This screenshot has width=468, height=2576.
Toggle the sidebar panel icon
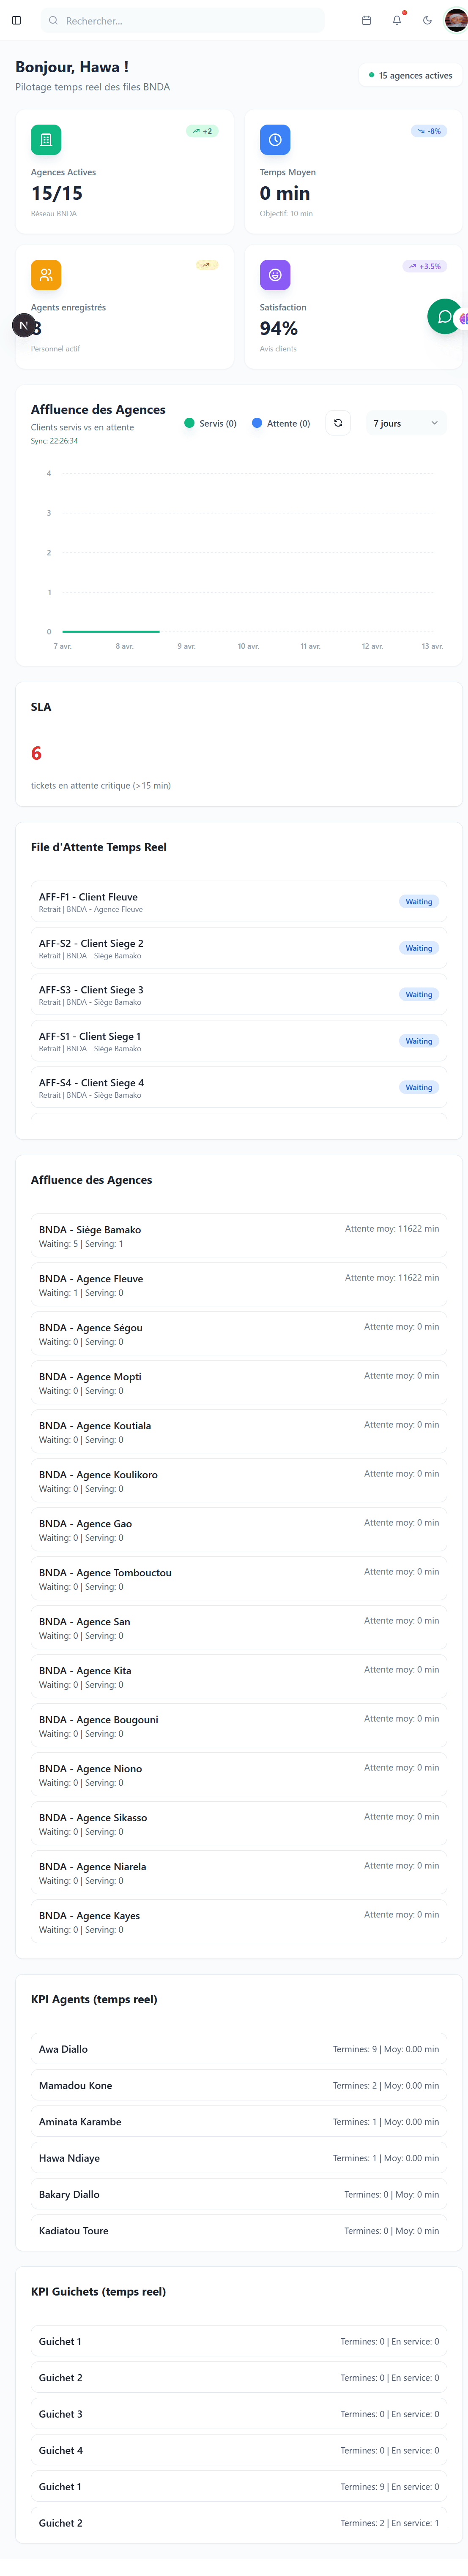[16, 20]
